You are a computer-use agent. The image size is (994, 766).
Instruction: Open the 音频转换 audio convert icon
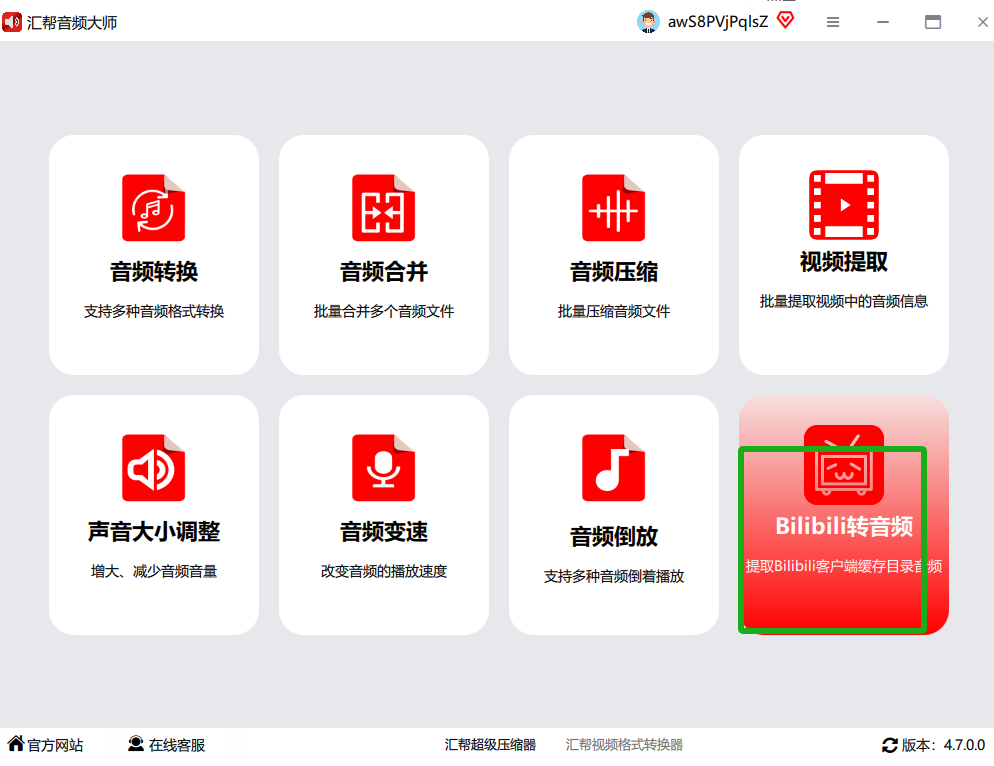point(153,208)
